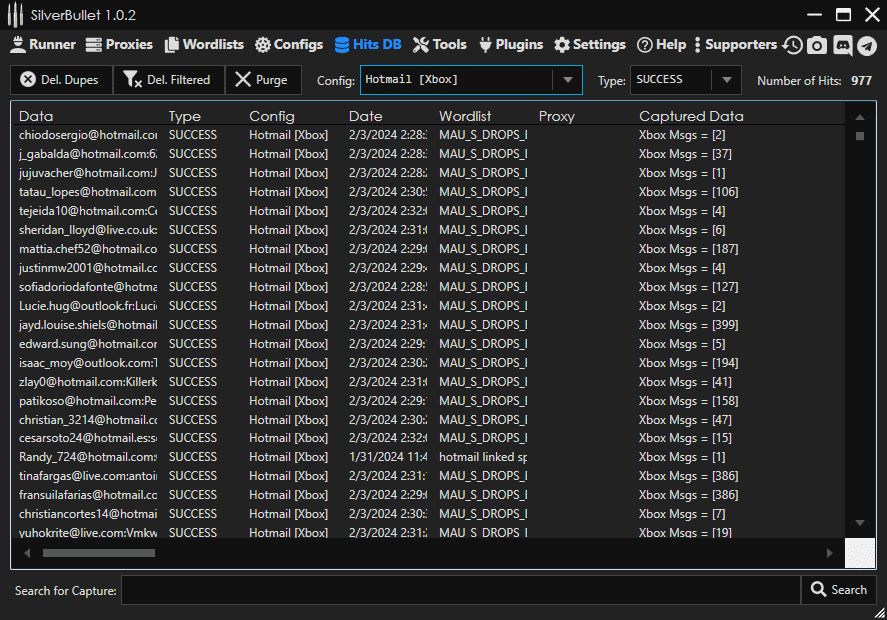The width and height of the screenshot is (887, 620).
Task: Open the Telegram link icon
Action: click(x=866, y=45)
